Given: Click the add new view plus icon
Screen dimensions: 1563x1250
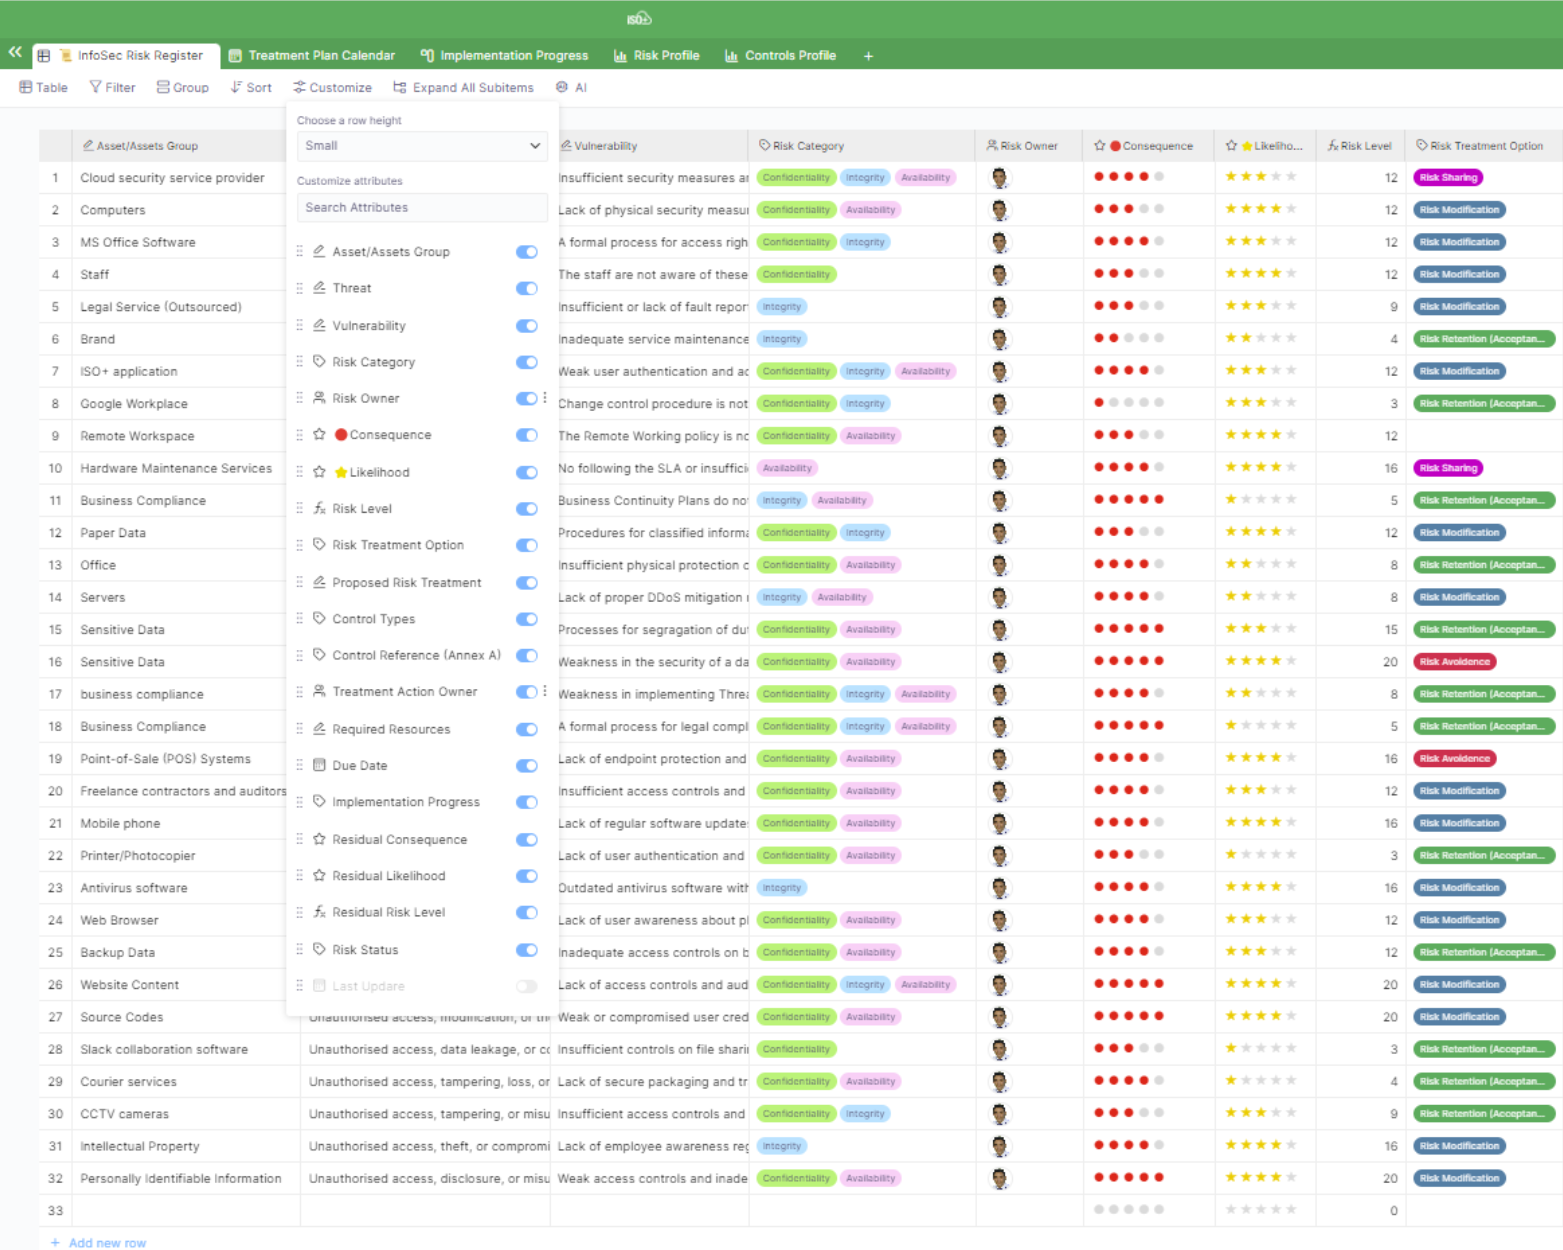Looking at the screenshot, I should [x=868, y=56].
